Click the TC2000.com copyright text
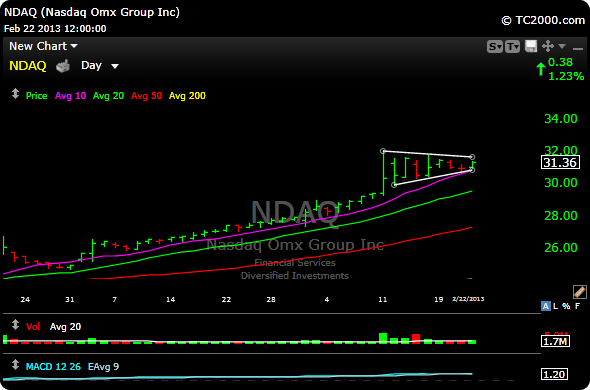Viewport: 590px width, 390px height. [x=544, y=20]
